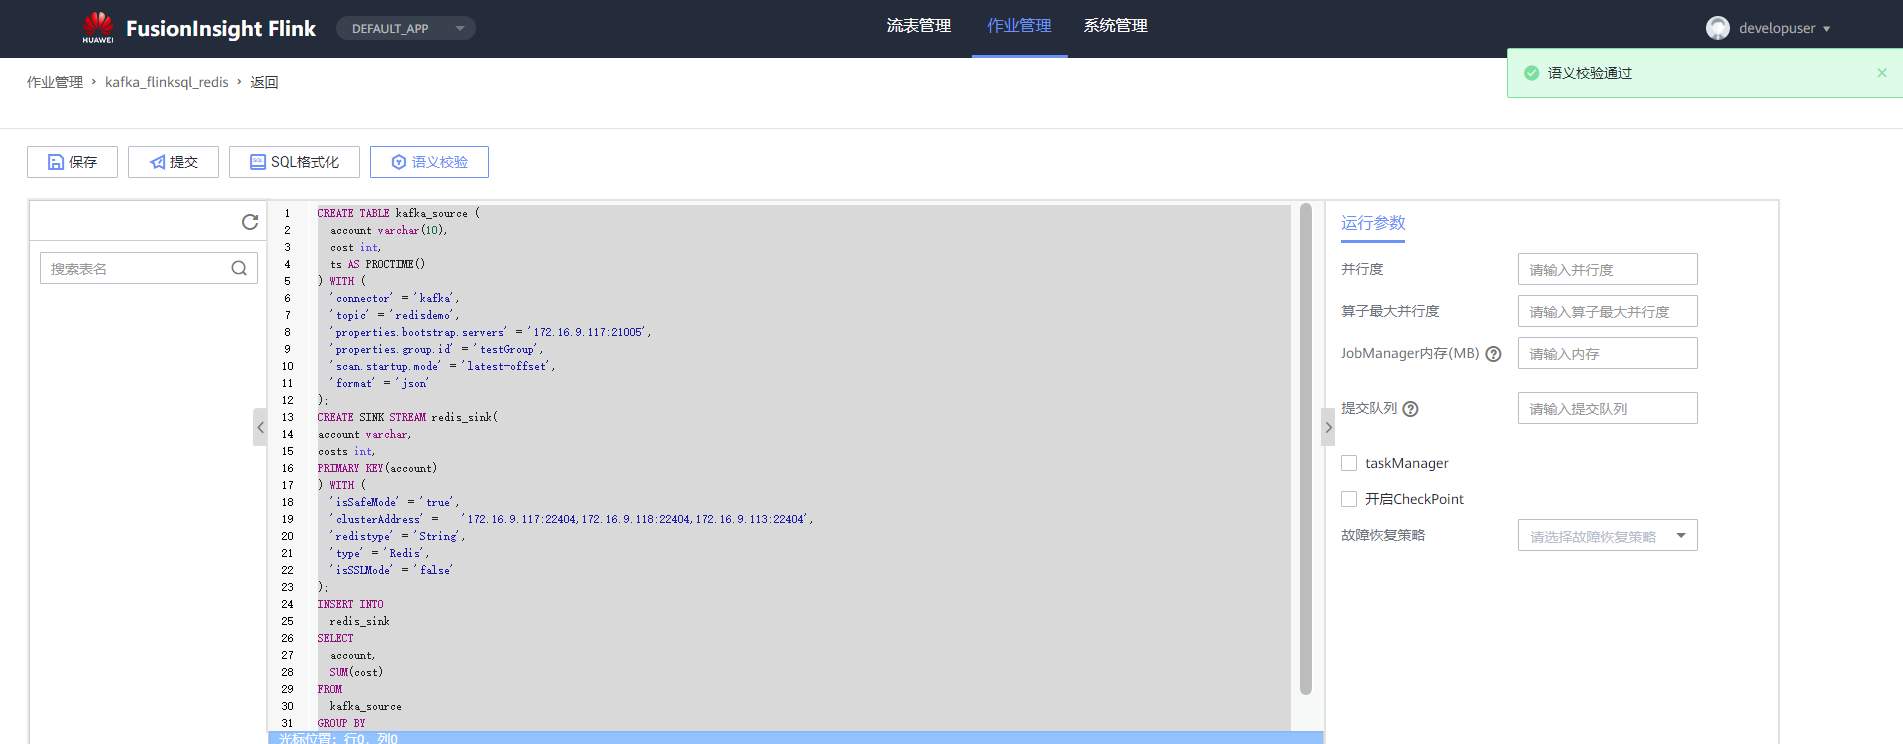Switch to the 作业管理 tab
This screenshot has height=744, width=1903.
point(1019,26)
